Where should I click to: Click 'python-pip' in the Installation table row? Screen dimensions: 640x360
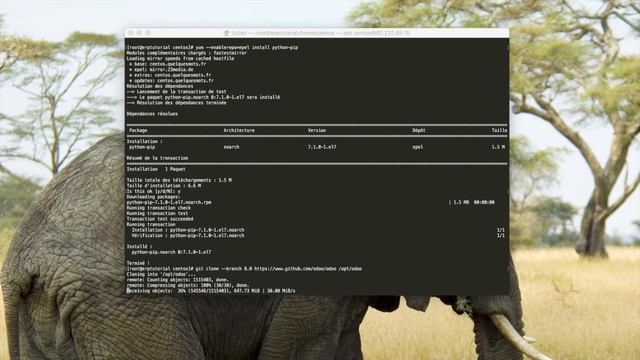[x=142, y=147]
